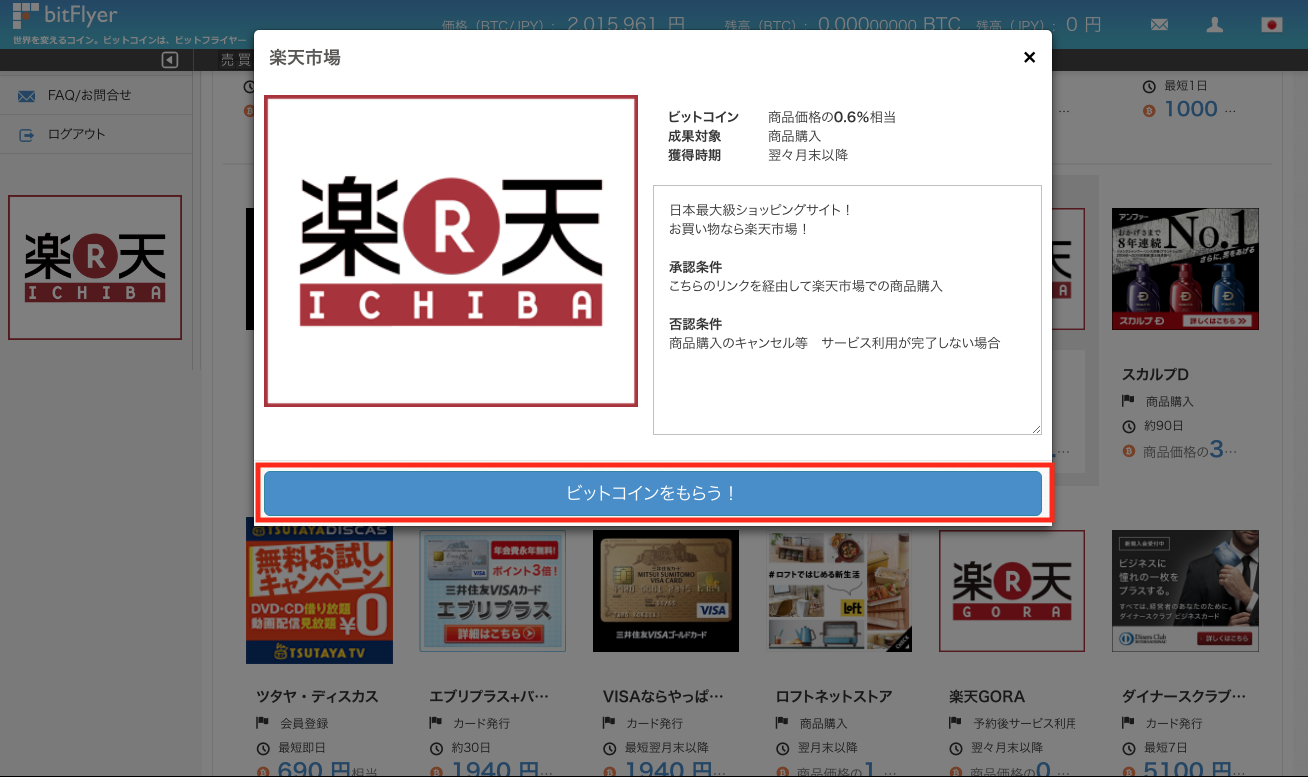This screenshot has height=777, width=1308.
Task: Click the エブリプラス+バ… title
Action: 490,696
